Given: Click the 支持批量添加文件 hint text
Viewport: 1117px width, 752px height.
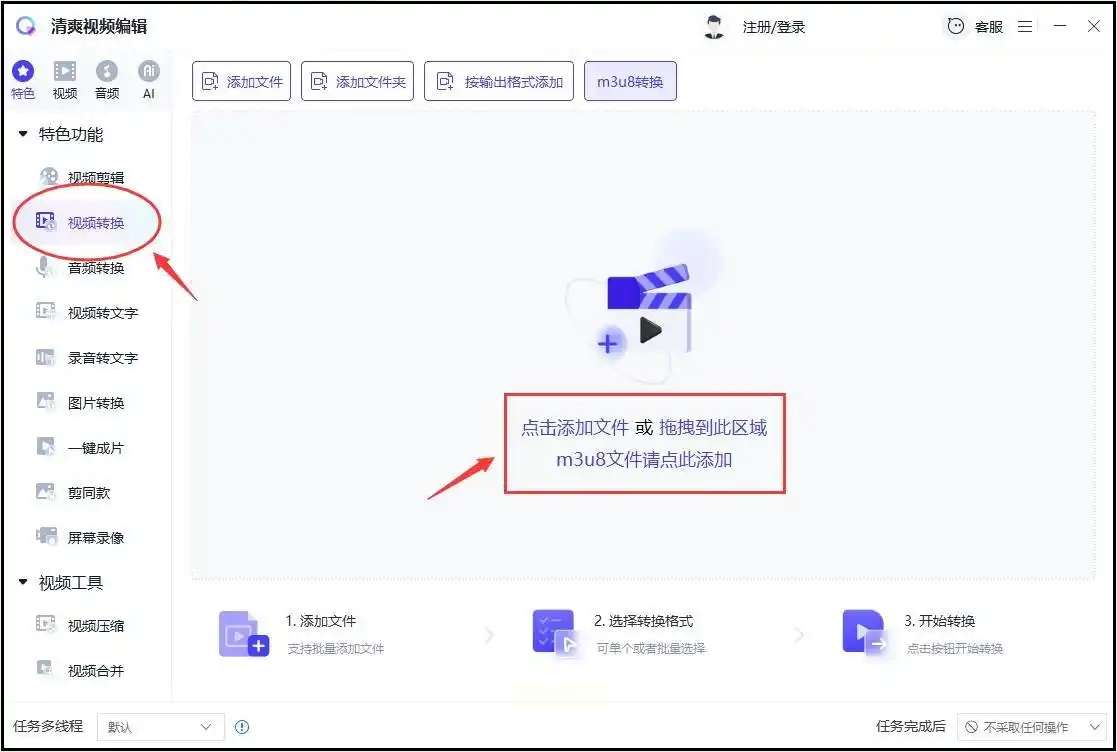Looking at the screenshot, I should tap(336, 649).
